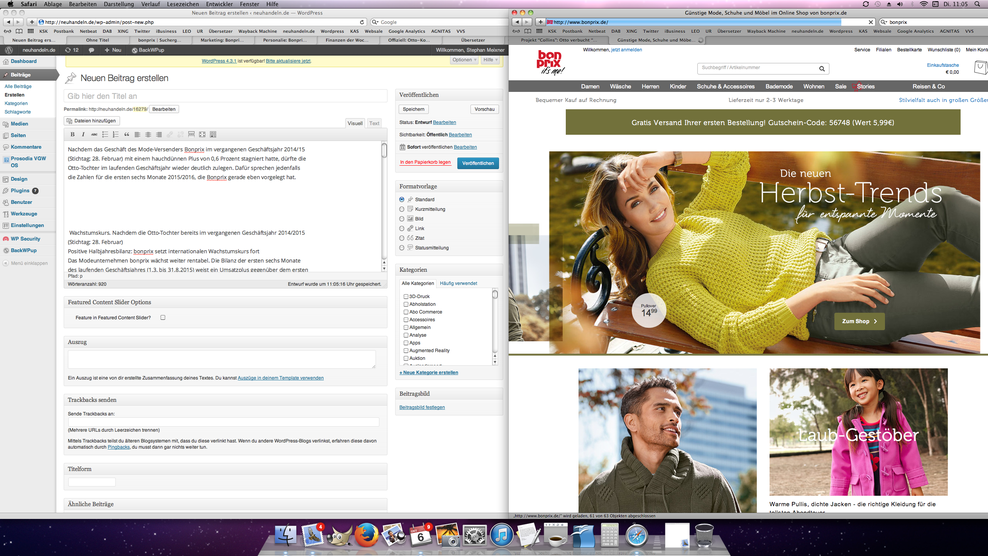
Task: Click the editor content vertical scrollbar
Action: pos(384,207)
